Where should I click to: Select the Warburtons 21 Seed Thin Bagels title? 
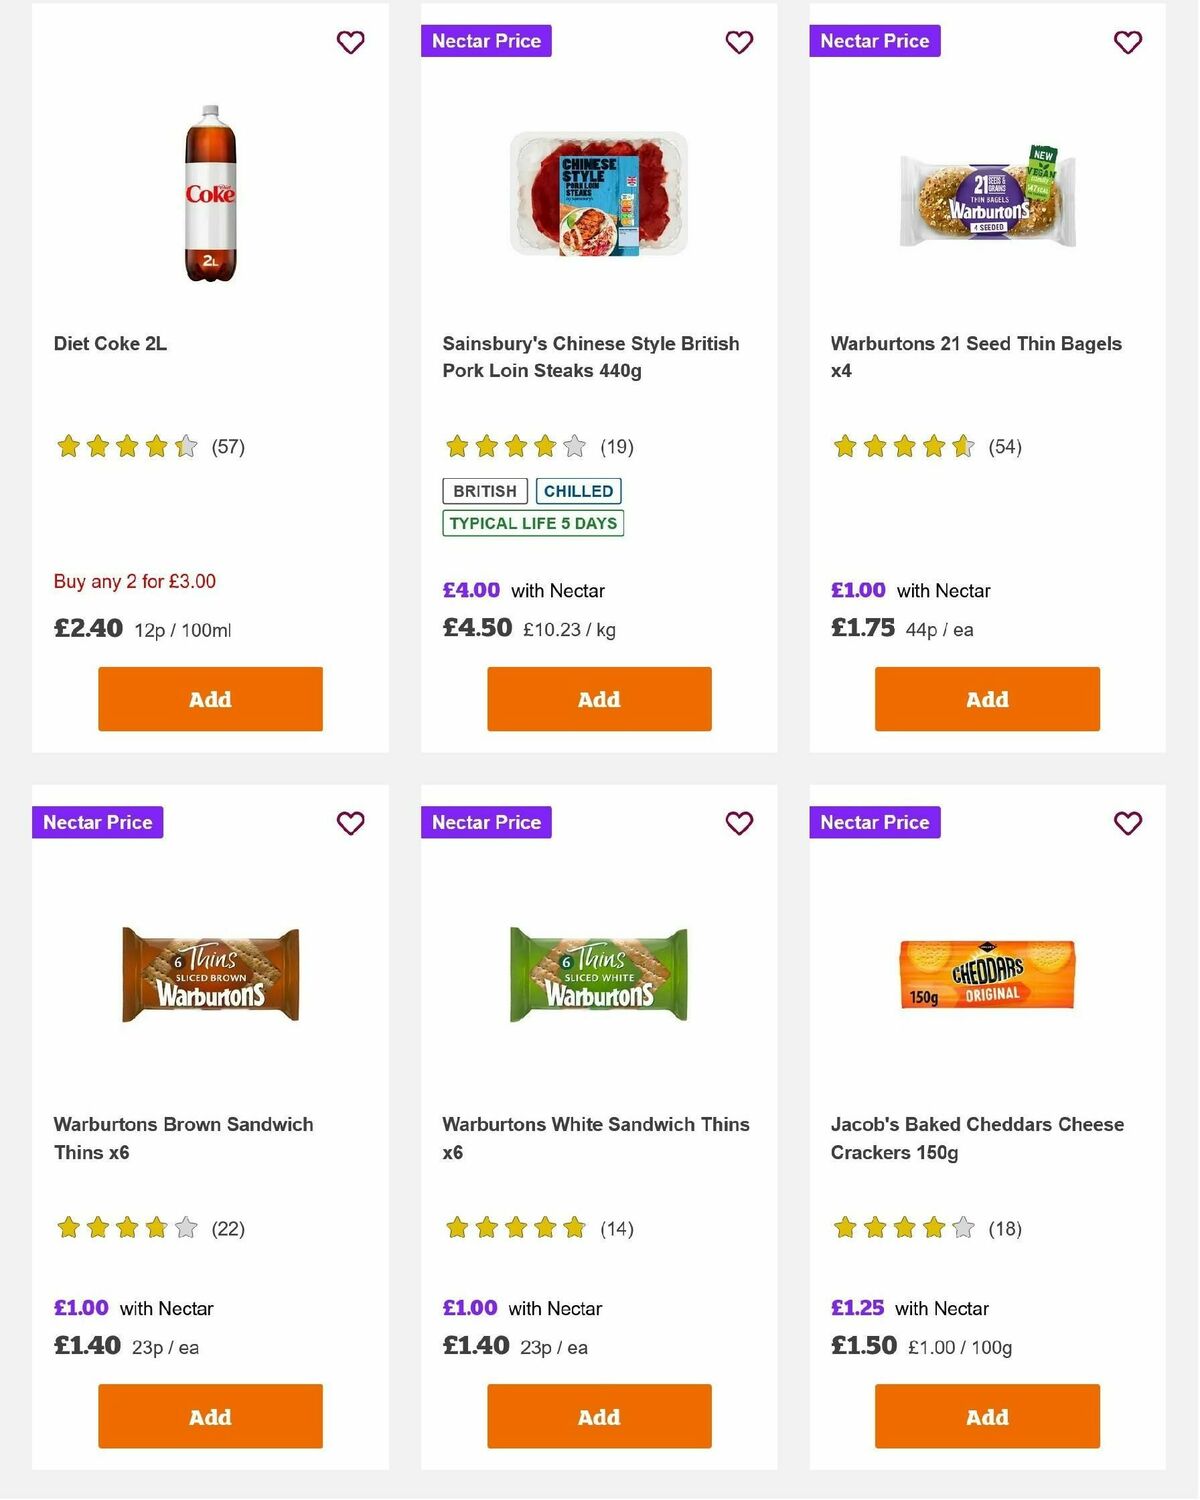click(975, 357)
